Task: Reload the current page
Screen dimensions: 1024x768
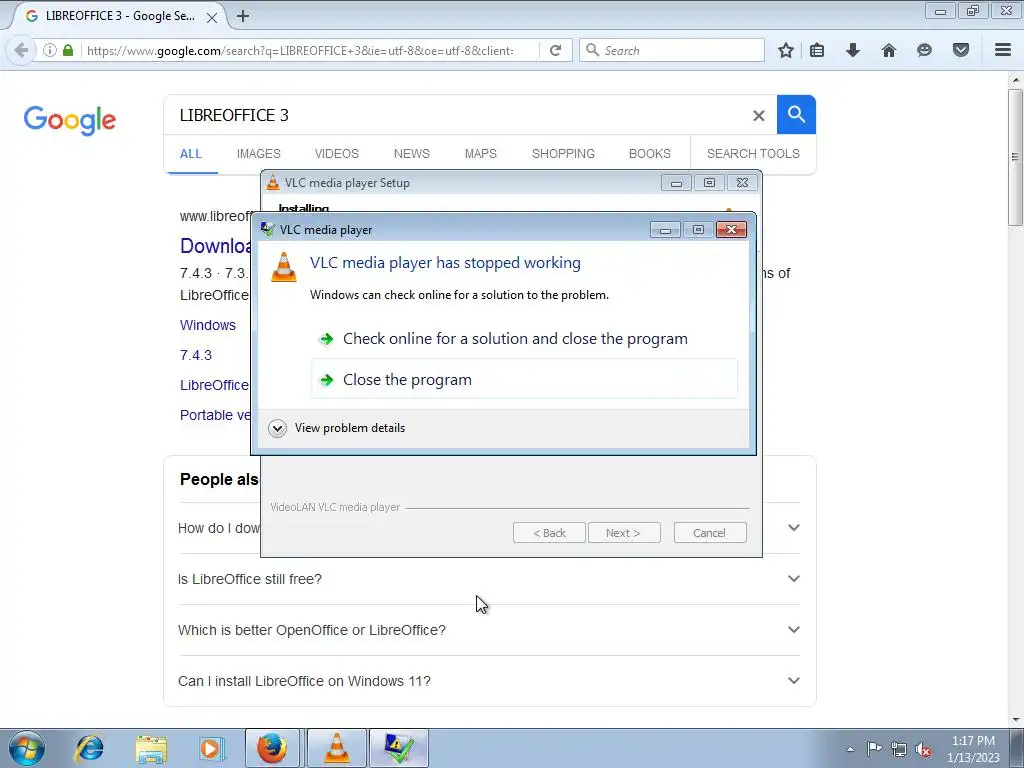Action: tap(555, 50)
